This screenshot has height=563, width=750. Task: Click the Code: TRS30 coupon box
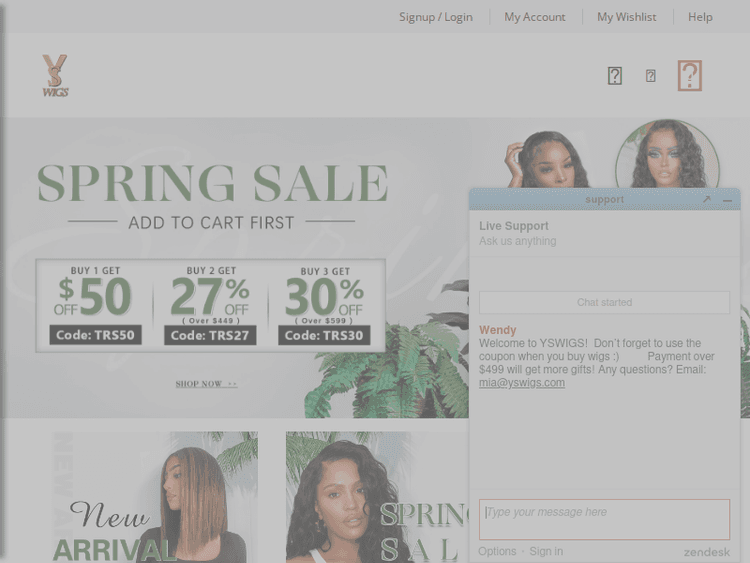click(x=324, y=335)
